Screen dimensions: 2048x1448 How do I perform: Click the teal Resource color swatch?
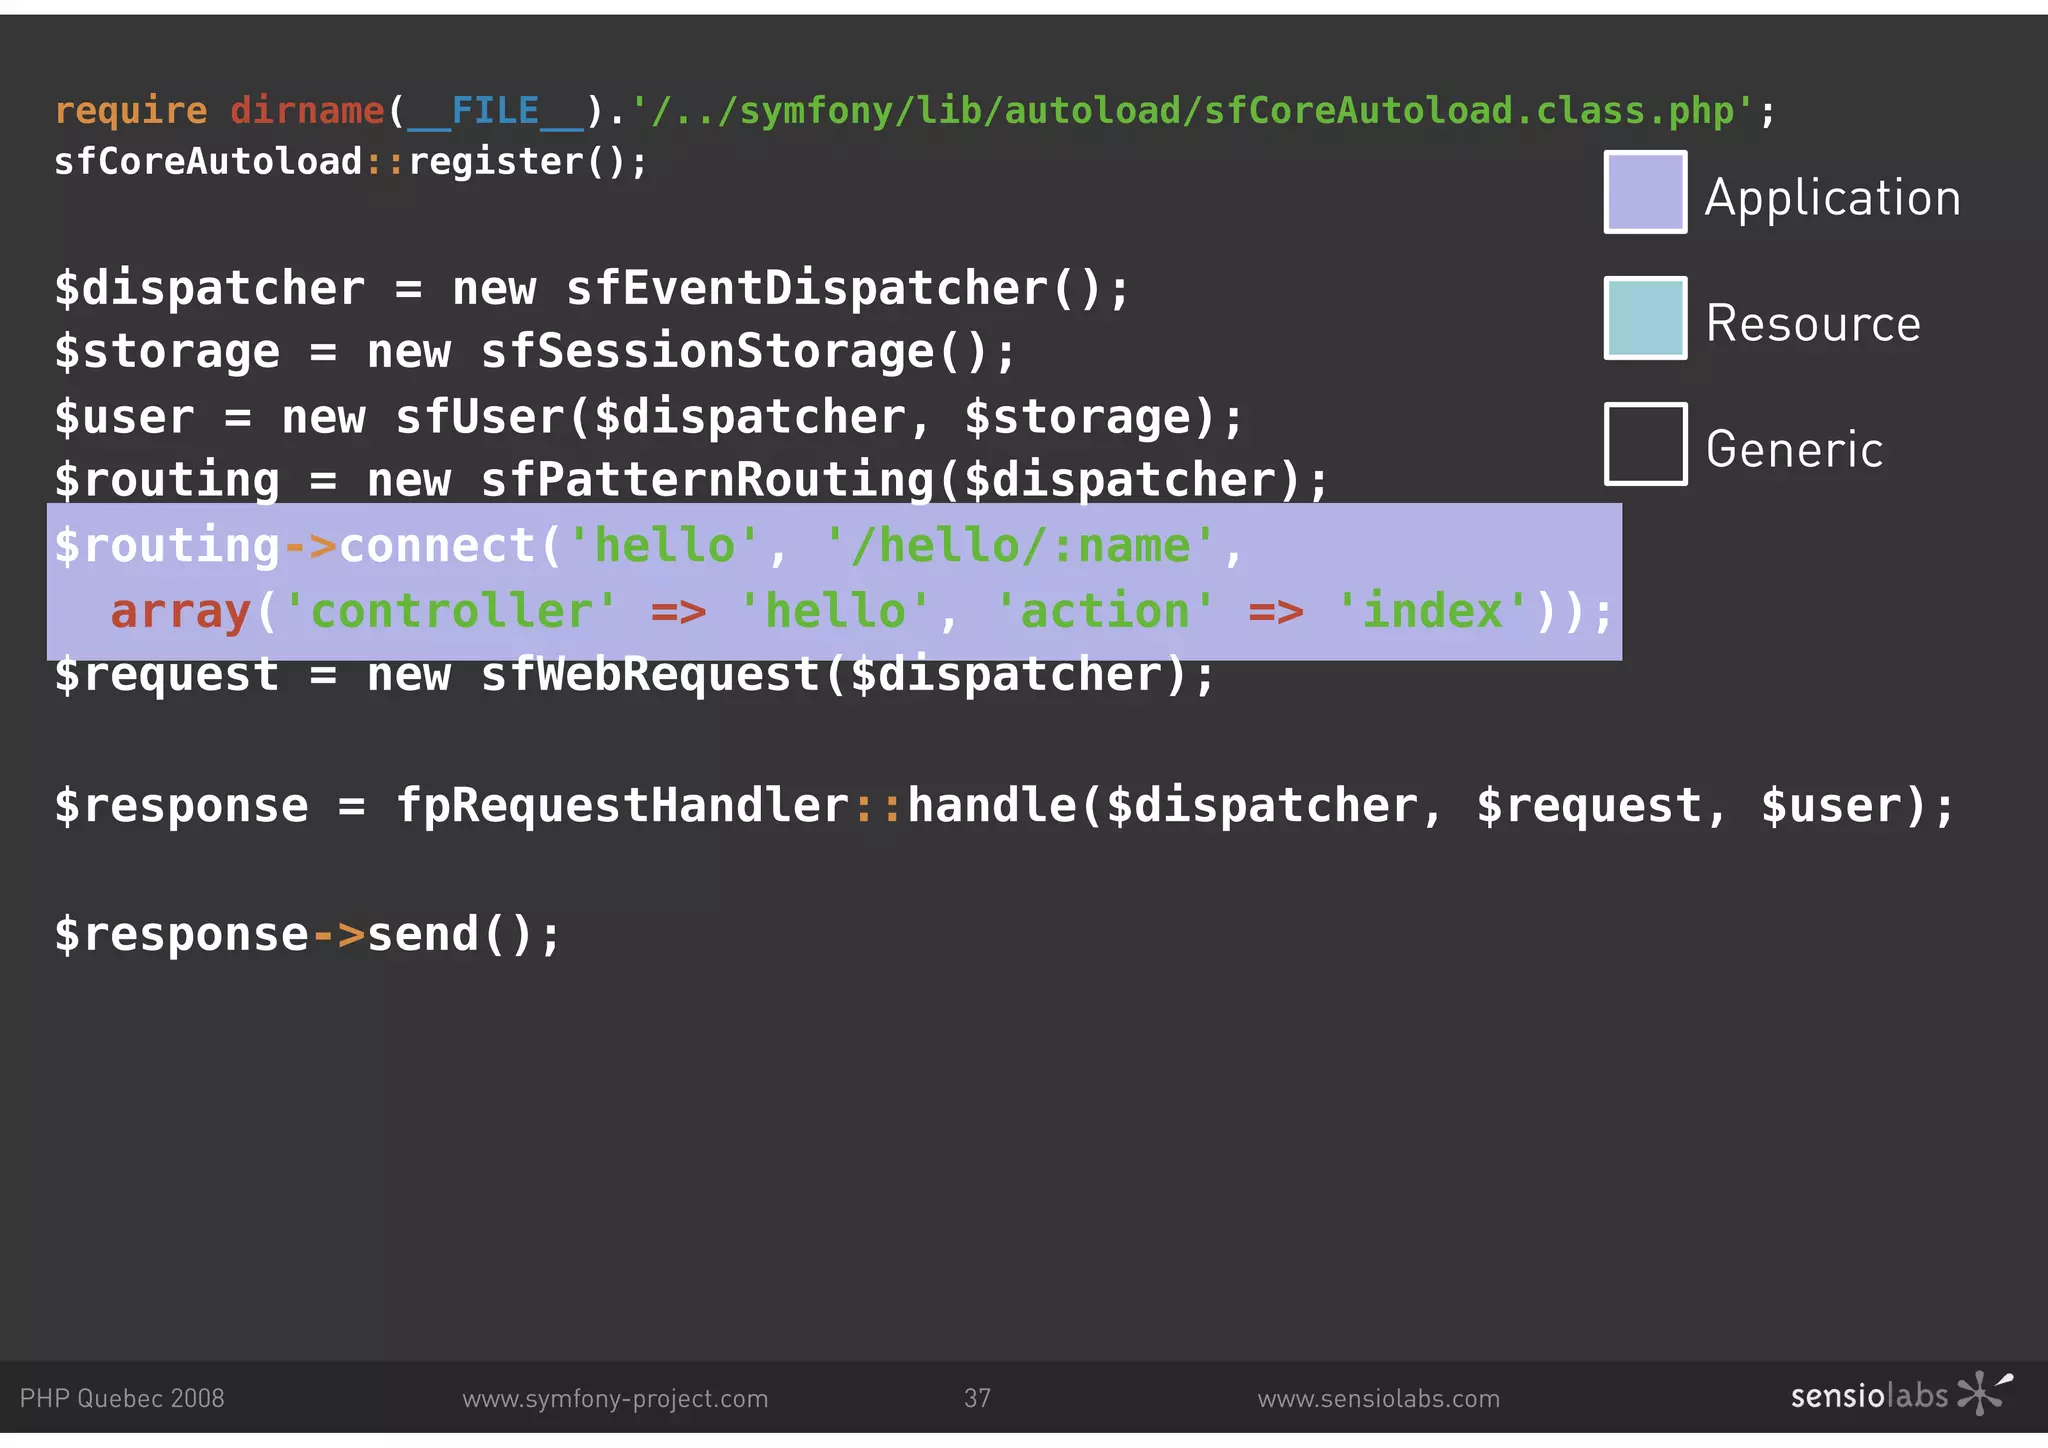1645,318
